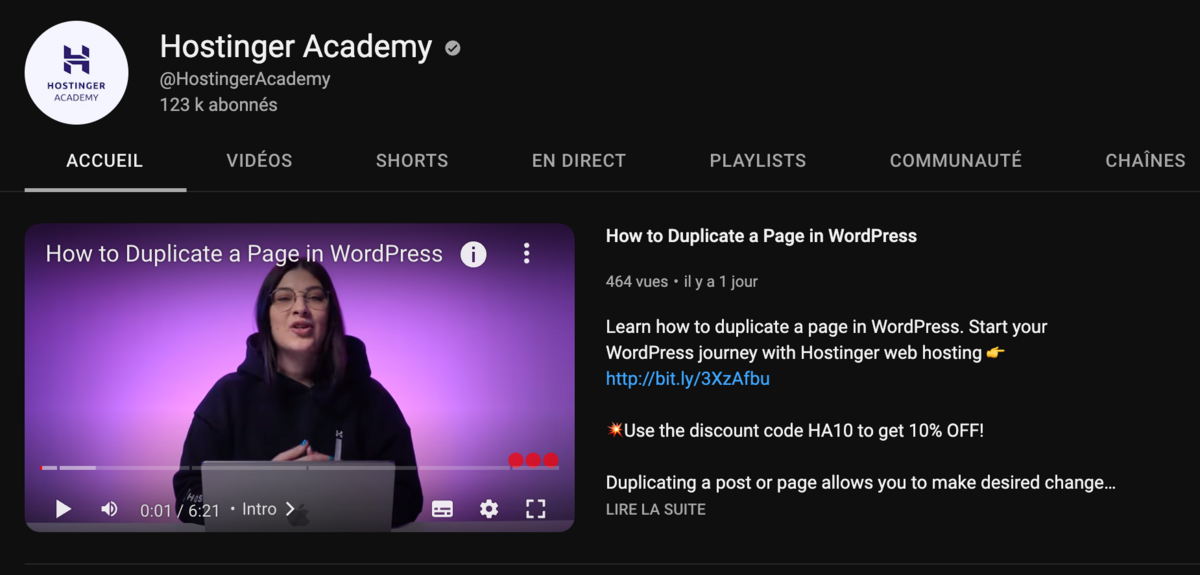Open the three-dot video options menu

[x=527, y=254]
